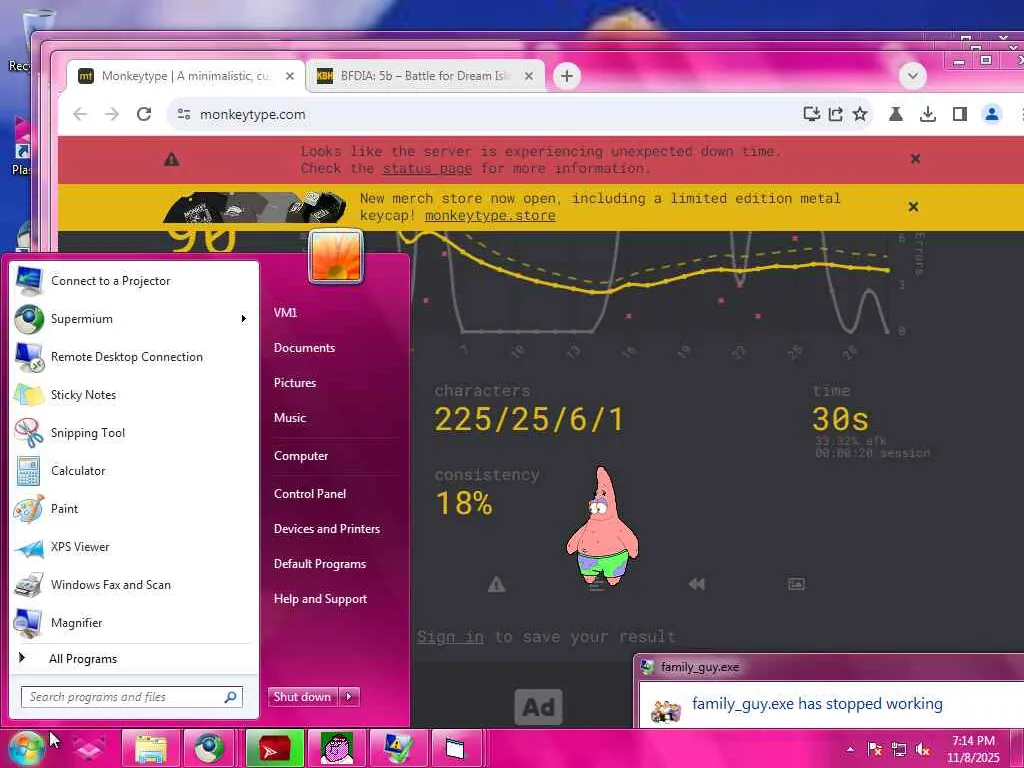Click the flower user account picture
The image size is (1024, 768).
point(336,257)
